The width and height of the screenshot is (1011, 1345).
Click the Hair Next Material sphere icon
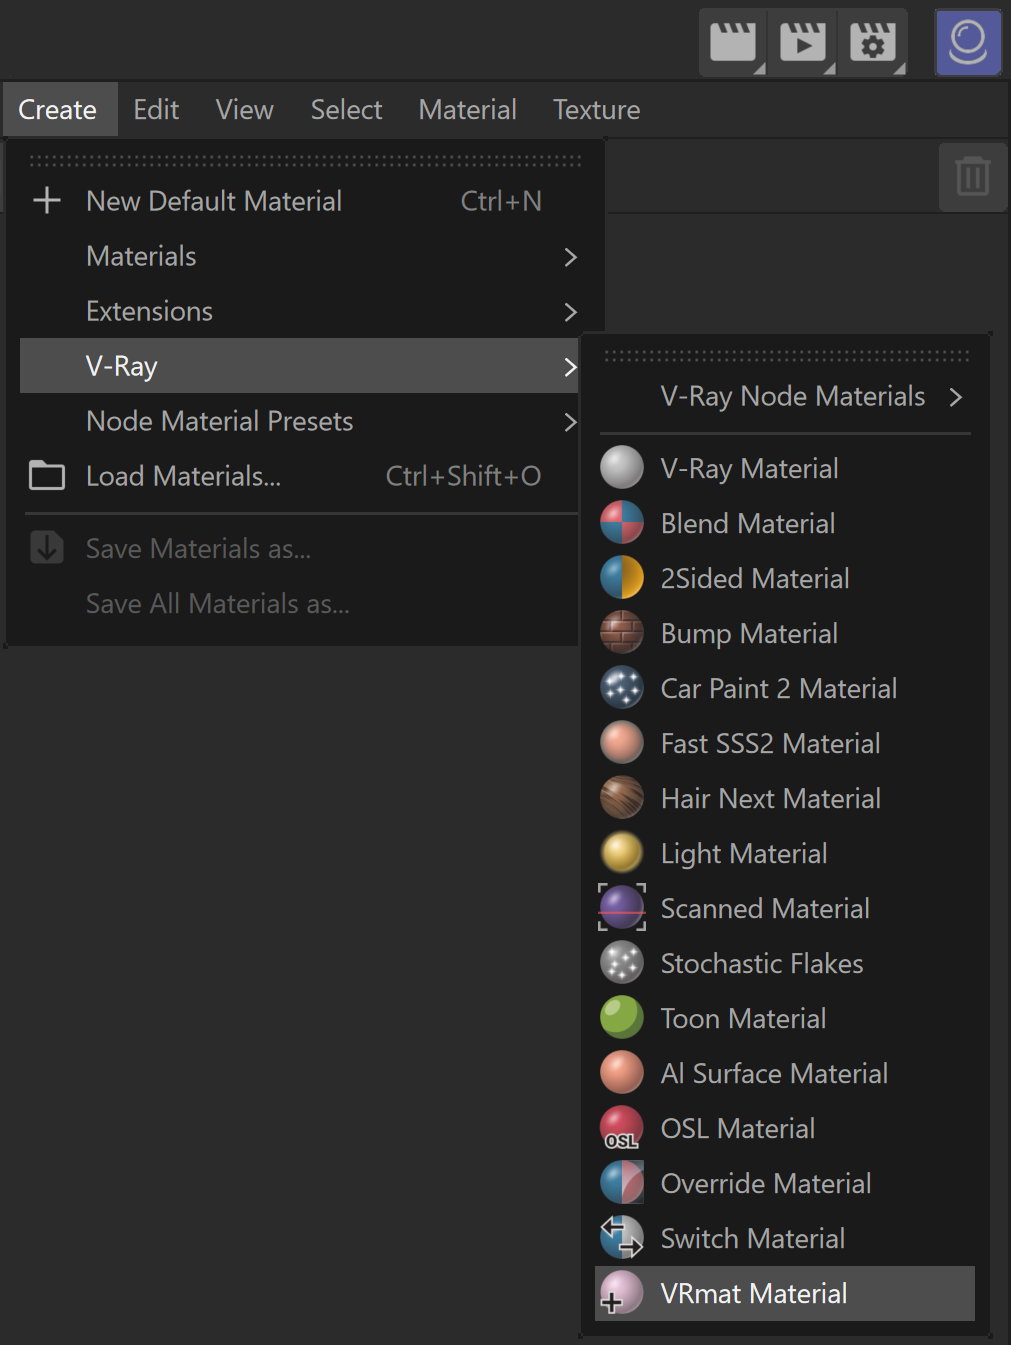622,798
